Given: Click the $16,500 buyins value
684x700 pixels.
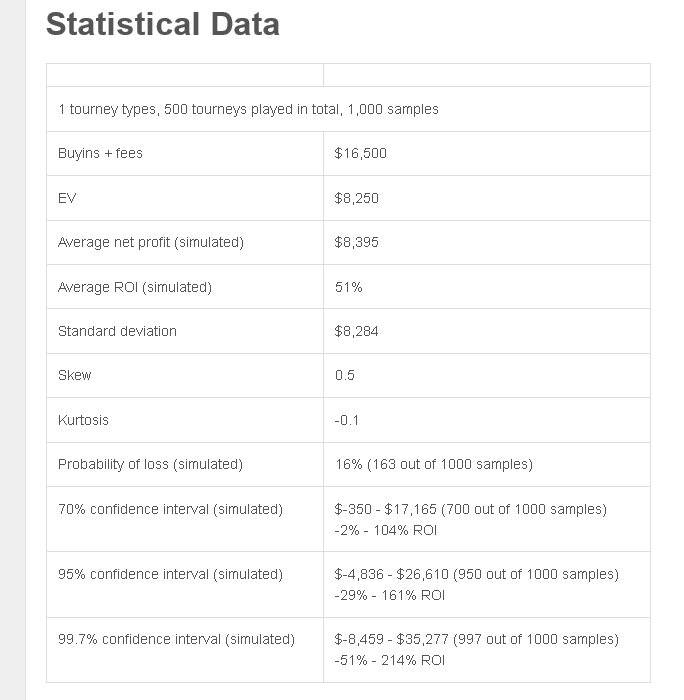Looking at the screenshot, I should [x=361, y=153].
